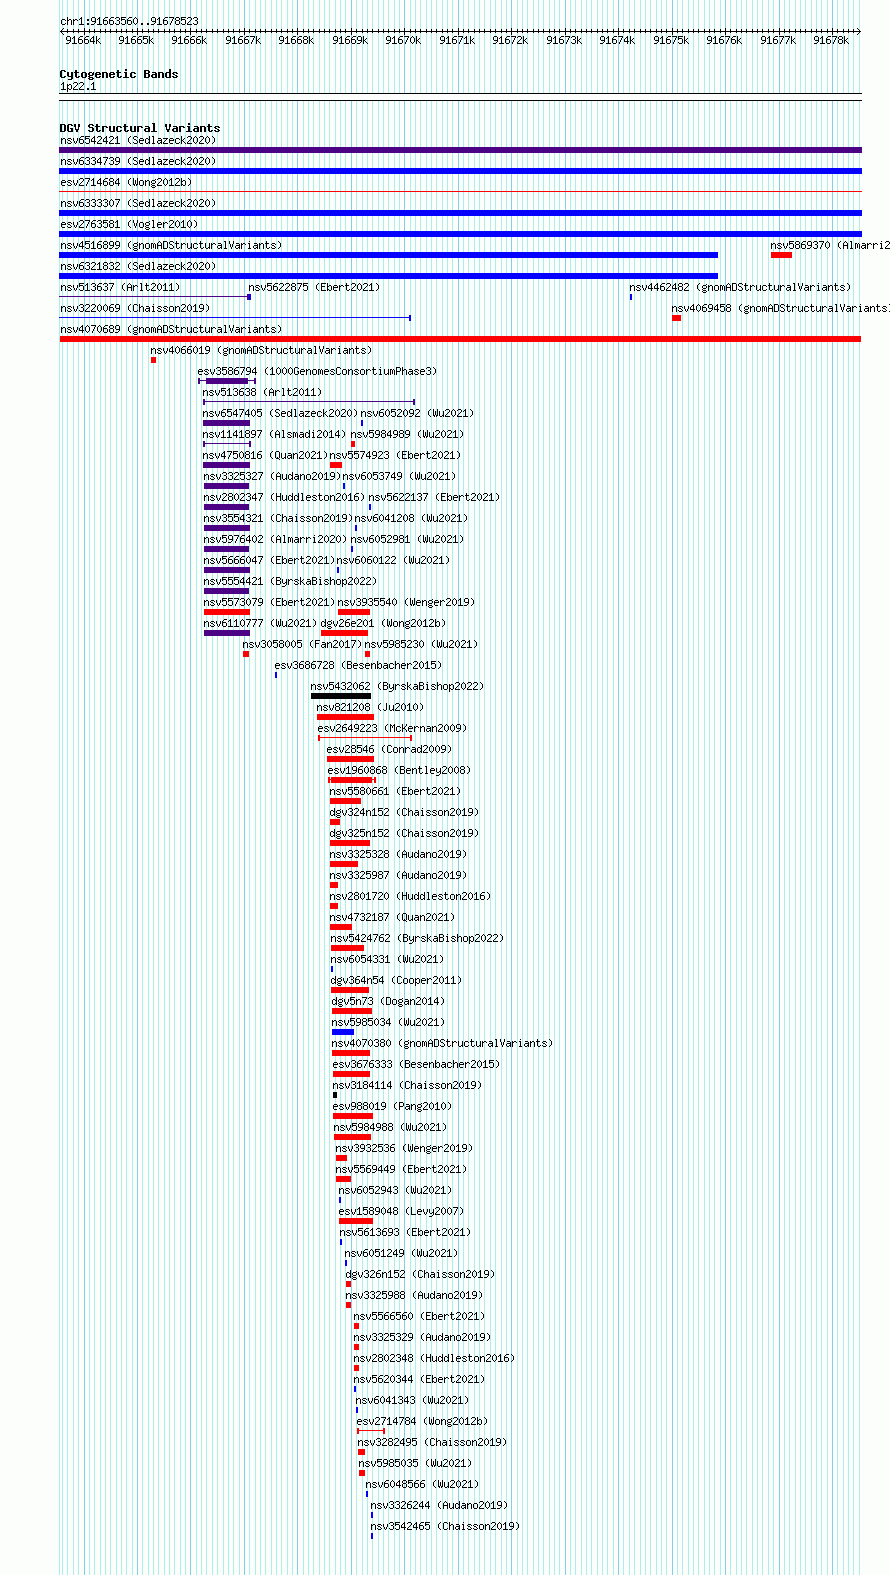The width and height of the screenshot is (890, 1575).
Task: Click nsv5574923 (Ebert2021) label
Action: tap(396, 455)
